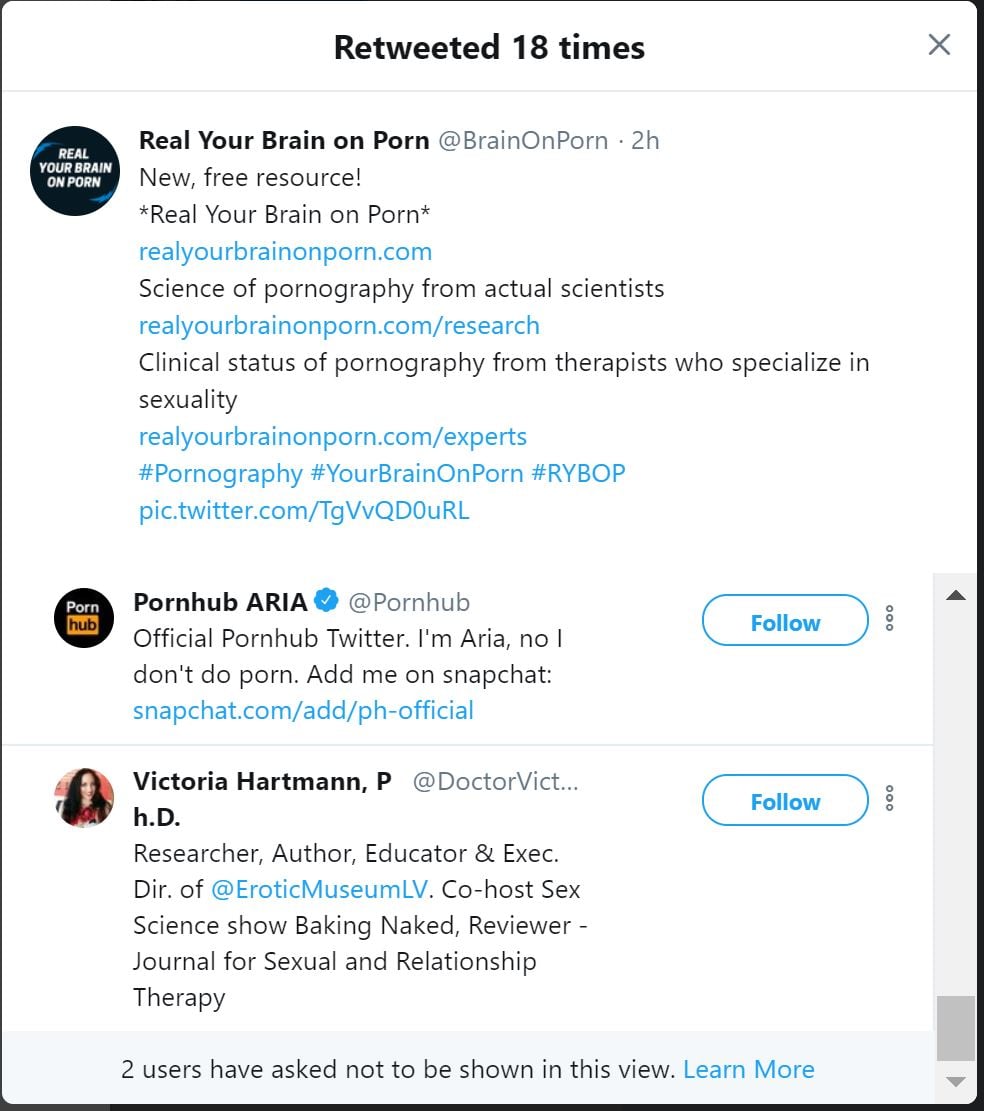
Task: Open the pic.twitter.com/TgVvQD0uRL link
Action: tap(304, 510)
